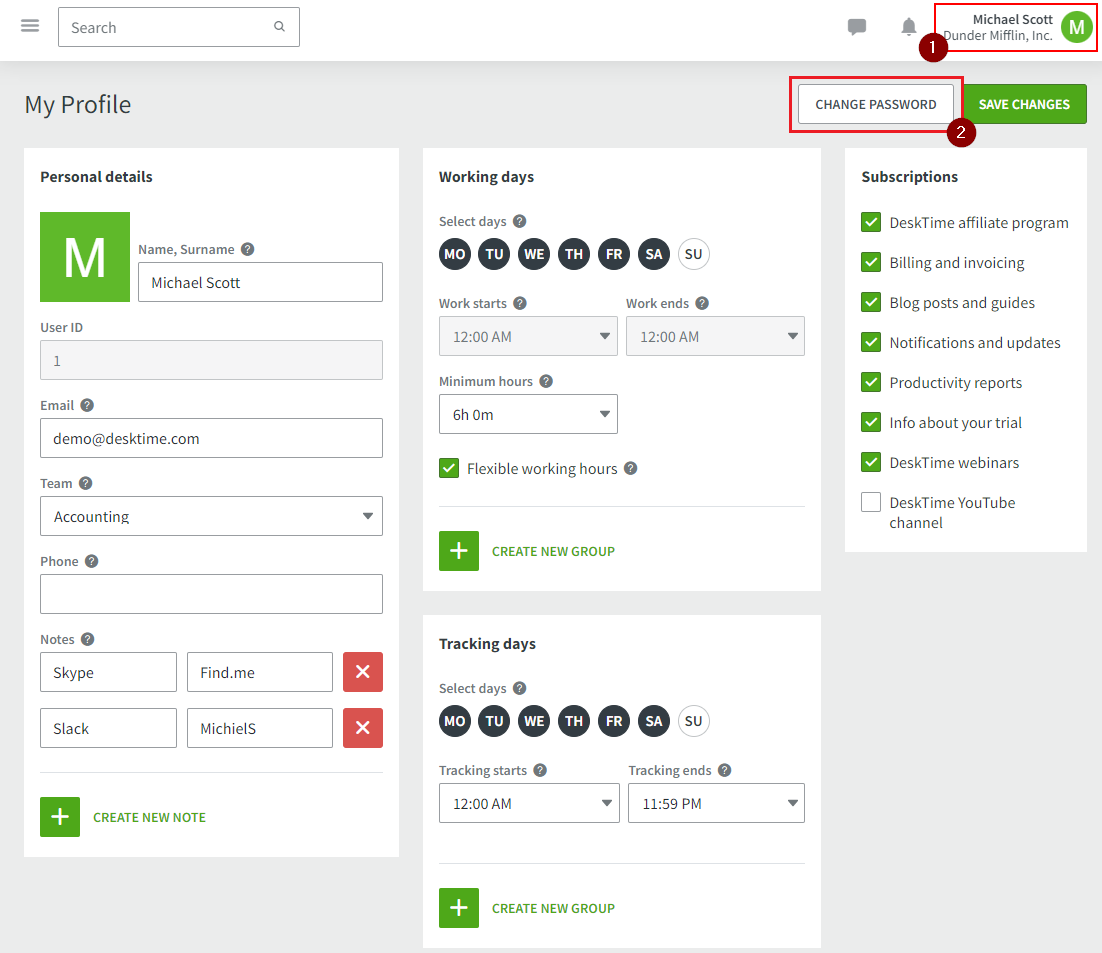Viewport: 1102px width, 953px height.
Task: Show help tooltip for Work ends
Action: click(x=702, y=304)
